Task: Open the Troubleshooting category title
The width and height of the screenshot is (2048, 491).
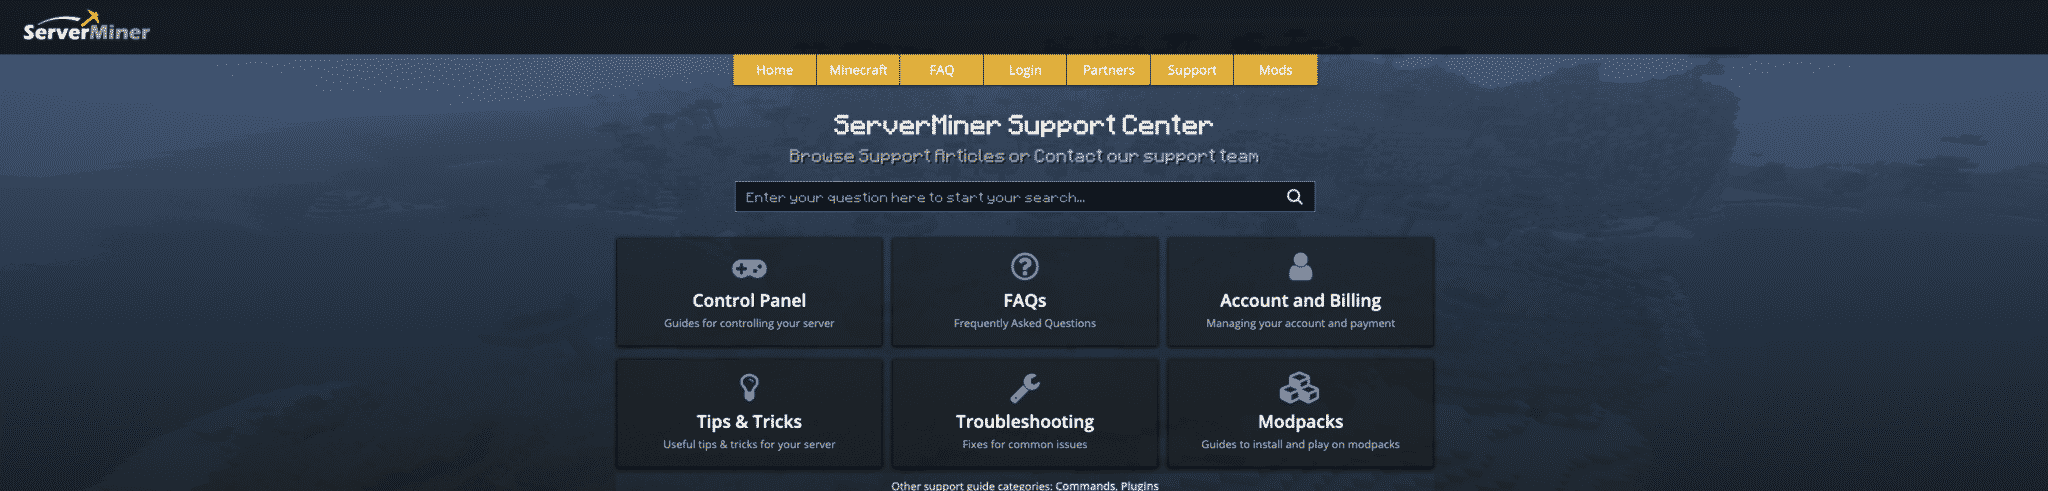Action: pos(1025,421)
